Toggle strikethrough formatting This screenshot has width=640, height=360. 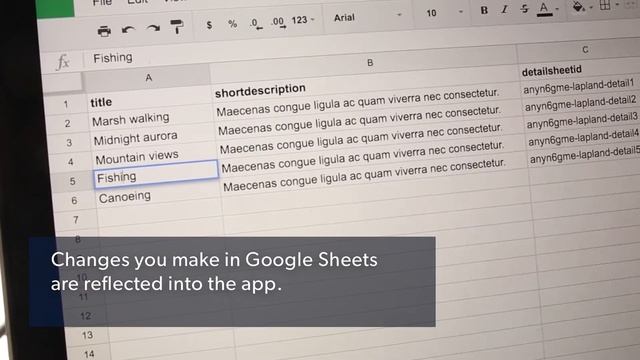[524, 8]
